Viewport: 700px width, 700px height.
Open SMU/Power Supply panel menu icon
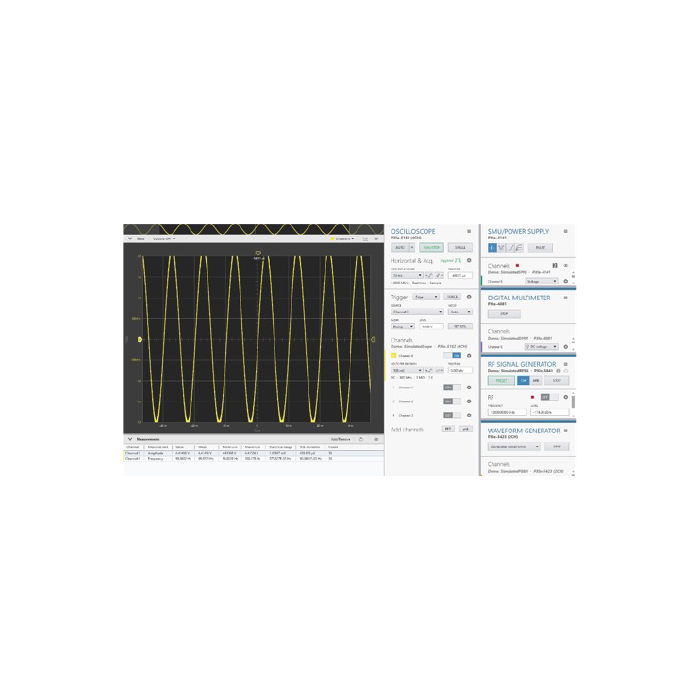coord(565,231)
